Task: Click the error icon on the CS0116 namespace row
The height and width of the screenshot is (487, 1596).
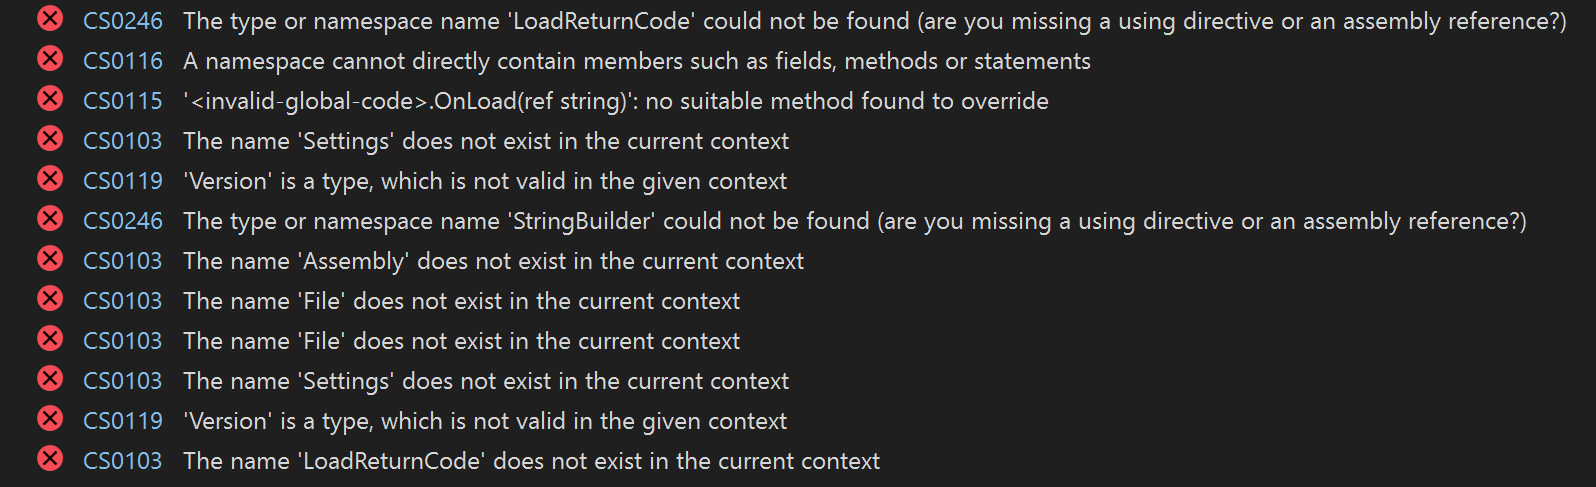Action: pos(50,58)
